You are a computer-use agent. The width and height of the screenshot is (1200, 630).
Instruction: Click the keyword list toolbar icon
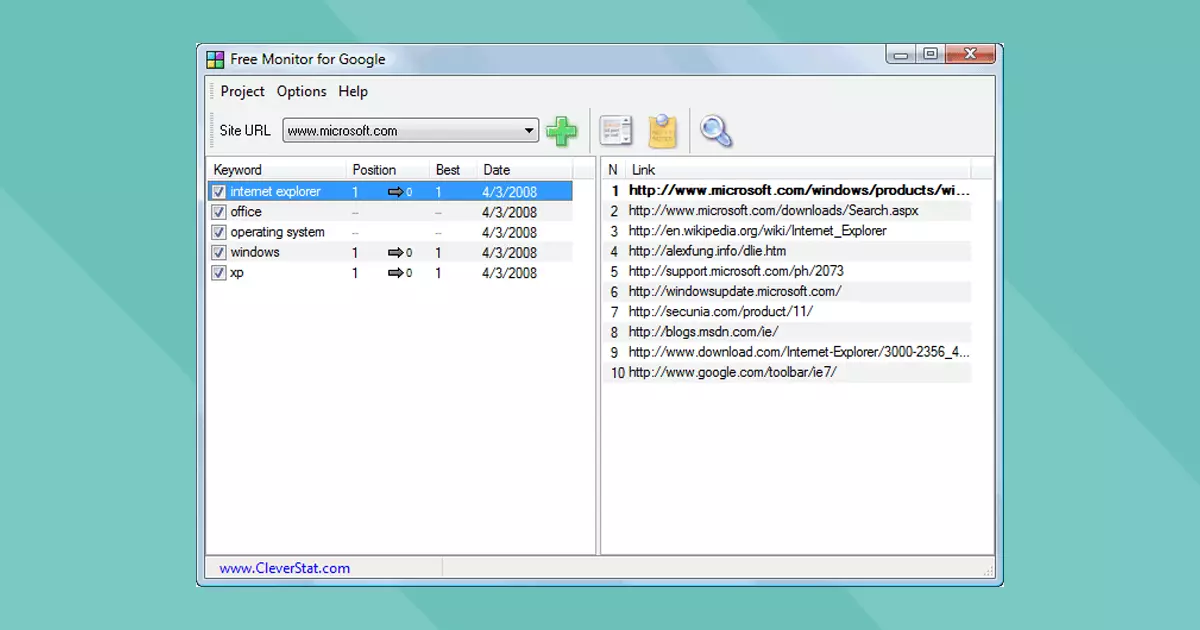tap(616, 131)
